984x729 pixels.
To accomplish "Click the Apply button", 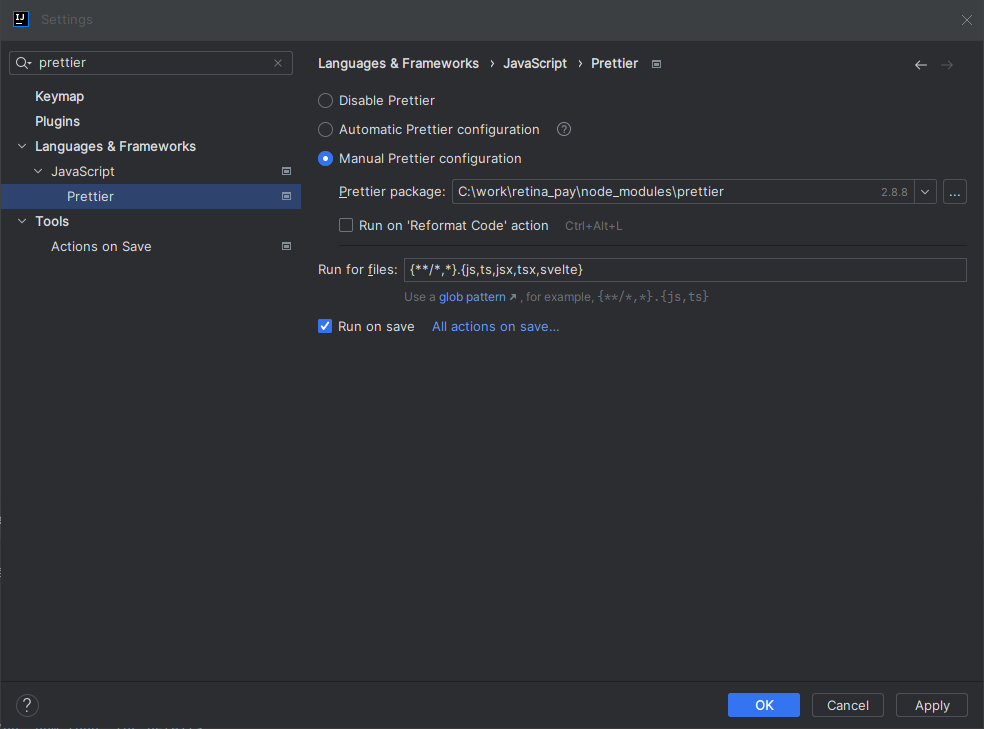I will (x=932, y=705).
